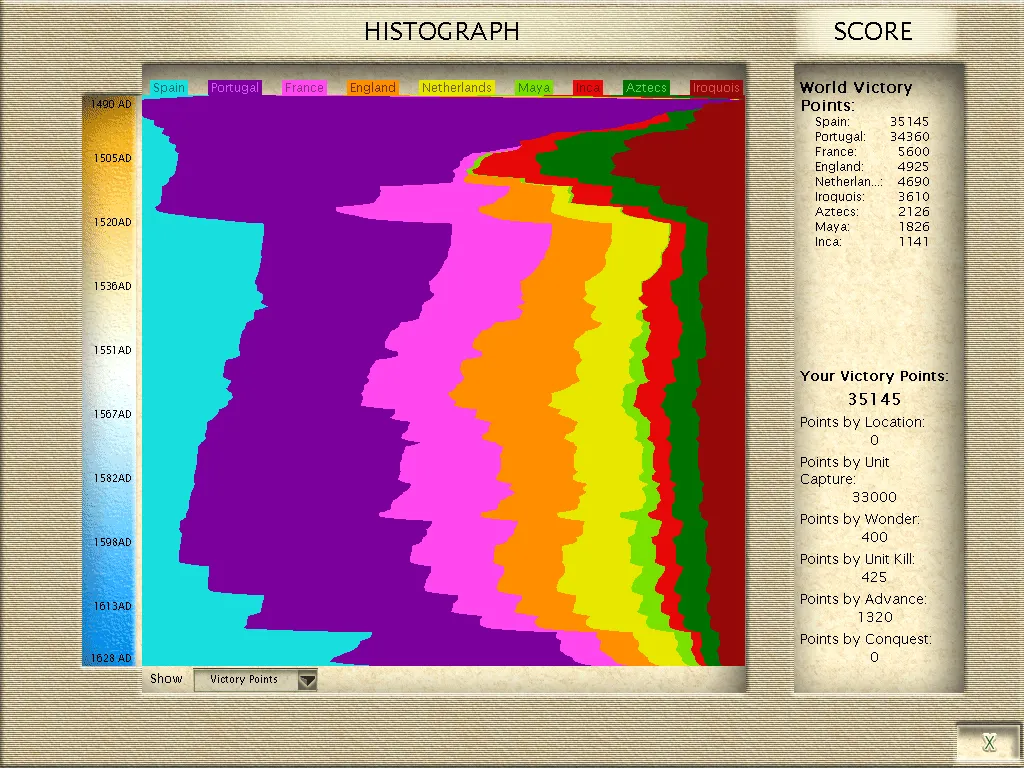Click the Maya legend label
The height and width of the screenshot is (768, 1024).
[x=534, y=88]
